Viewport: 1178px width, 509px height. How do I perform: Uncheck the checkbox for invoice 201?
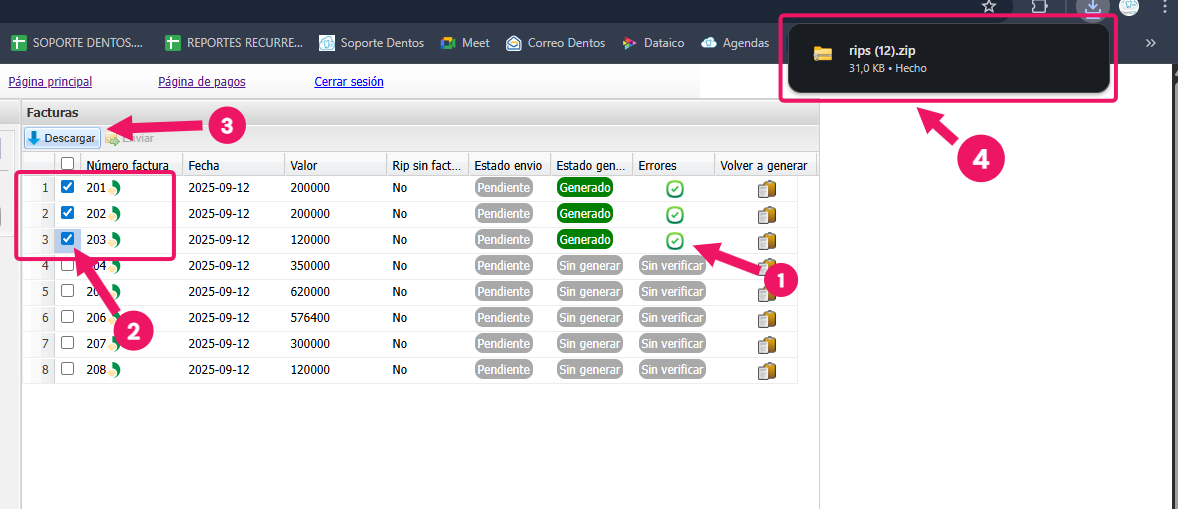pyautogui.click(x=67, y=187)
